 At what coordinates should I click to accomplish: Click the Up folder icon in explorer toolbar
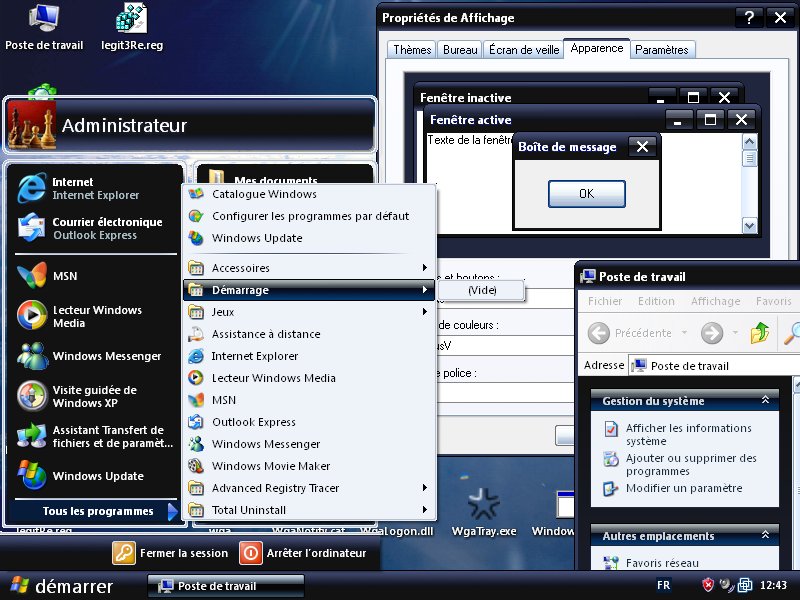[x=760, y=333]
